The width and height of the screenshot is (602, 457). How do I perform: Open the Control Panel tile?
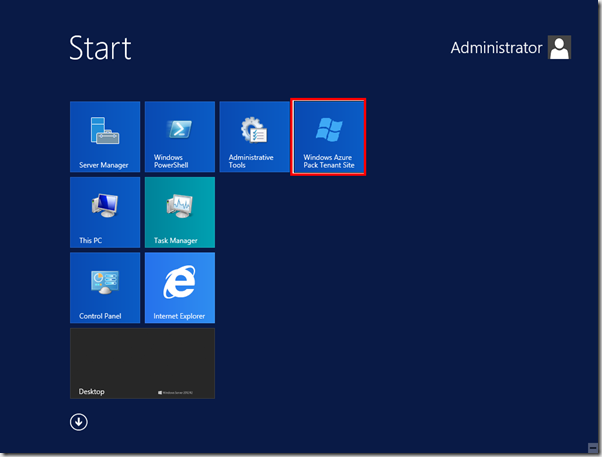(105, 288)
